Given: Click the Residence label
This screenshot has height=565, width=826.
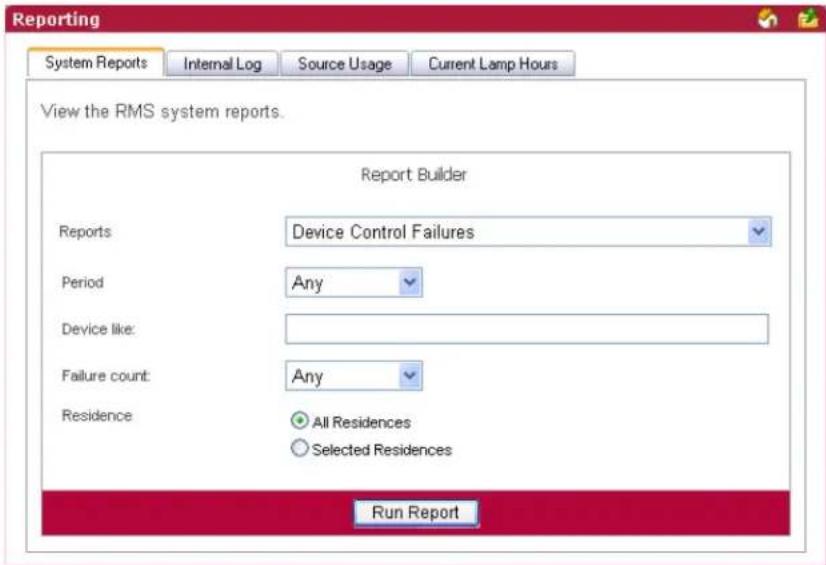Looking at the screenshot, I should click(97, 415).
